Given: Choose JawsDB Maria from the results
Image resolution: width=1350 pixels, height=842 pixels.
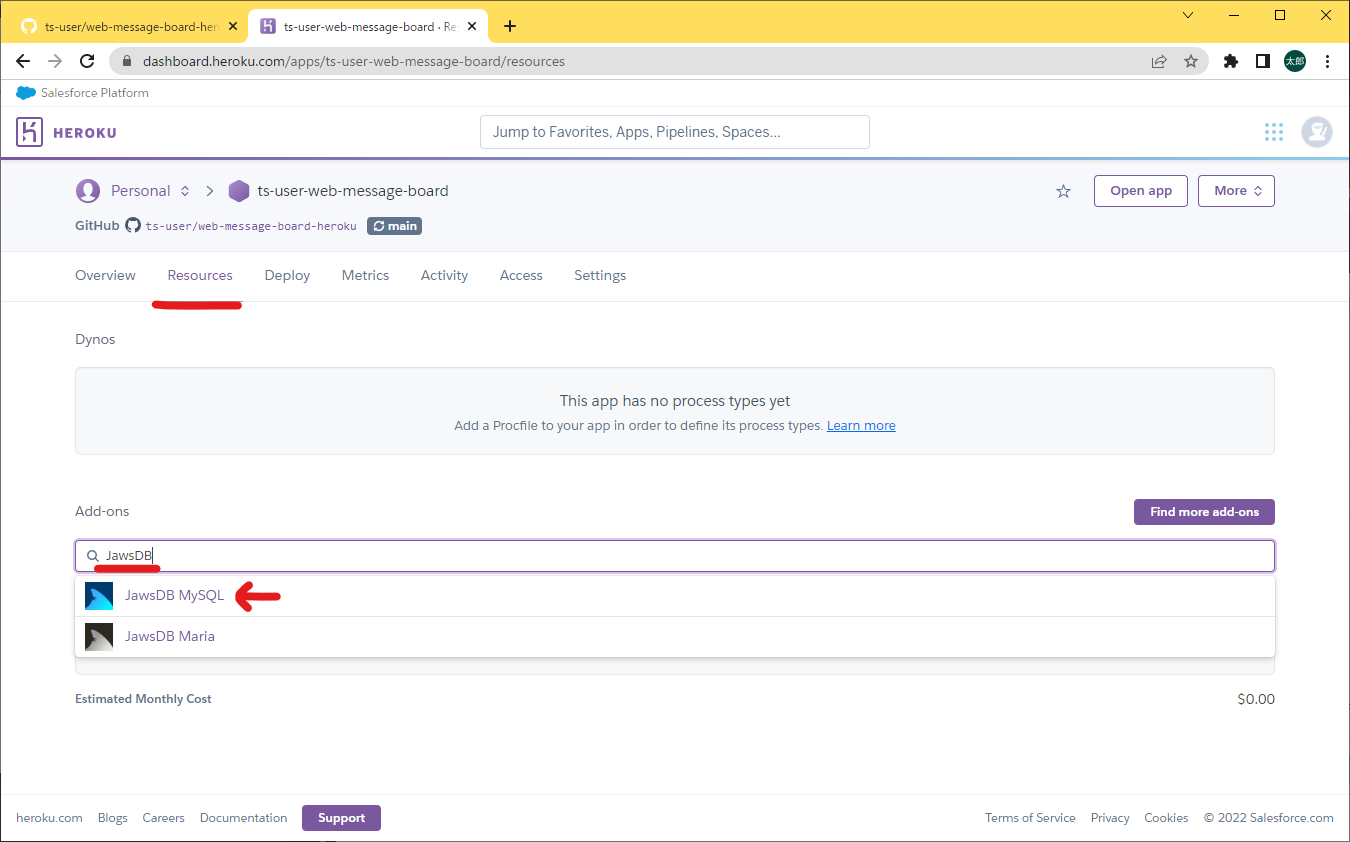Looking at the screenshot, I should [675, 637].
